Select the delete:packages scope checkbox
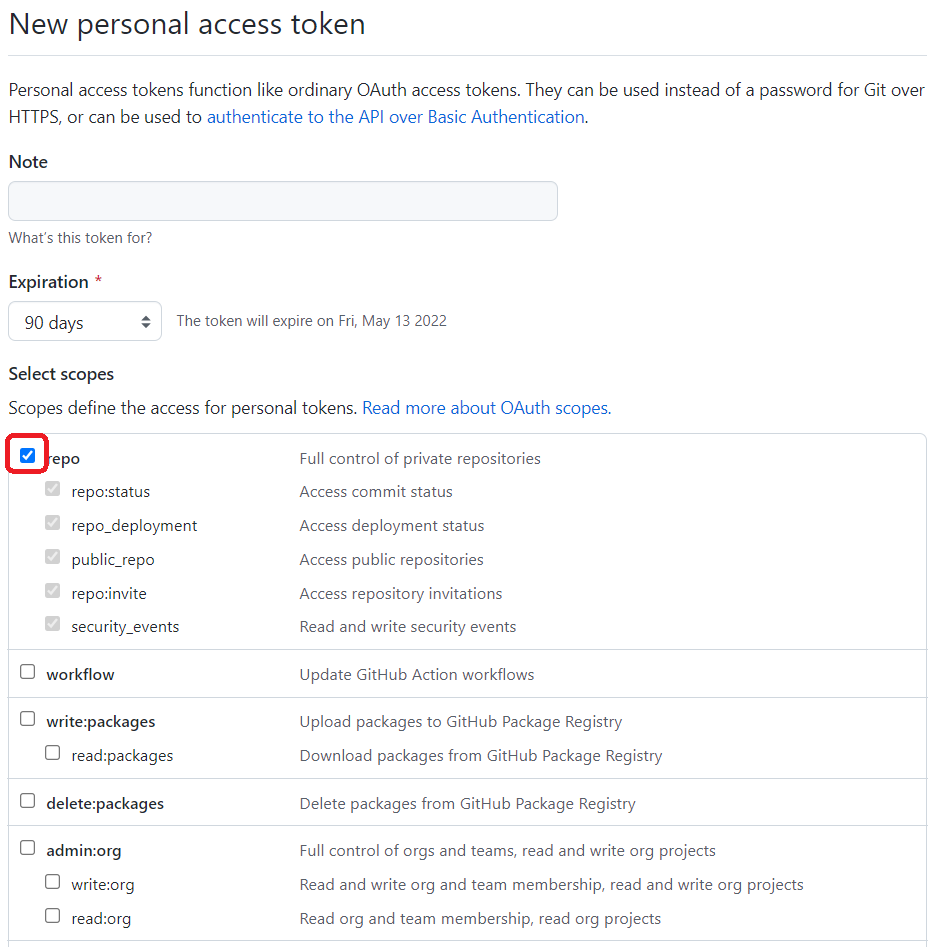This screenshot has width=933, height=947. (28, 801)
